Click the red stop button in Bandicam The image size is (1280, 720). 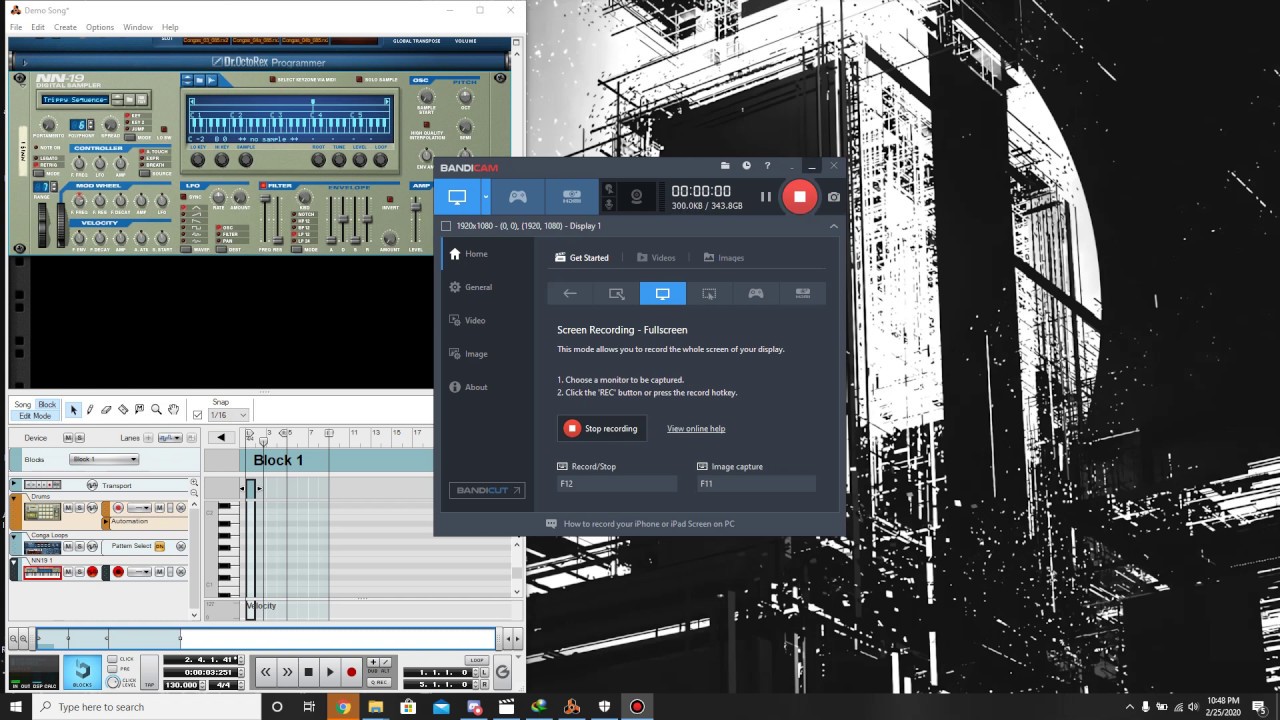coord(799,196)
